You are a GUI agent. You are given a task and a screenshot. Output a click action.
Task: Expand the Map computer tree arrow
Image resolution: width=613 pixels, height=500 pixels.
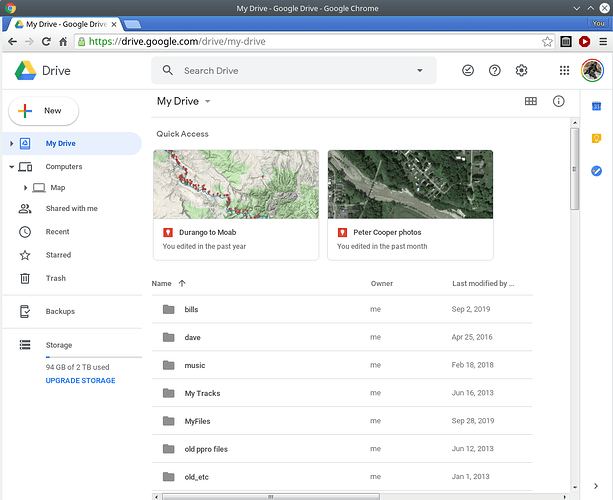25,188
